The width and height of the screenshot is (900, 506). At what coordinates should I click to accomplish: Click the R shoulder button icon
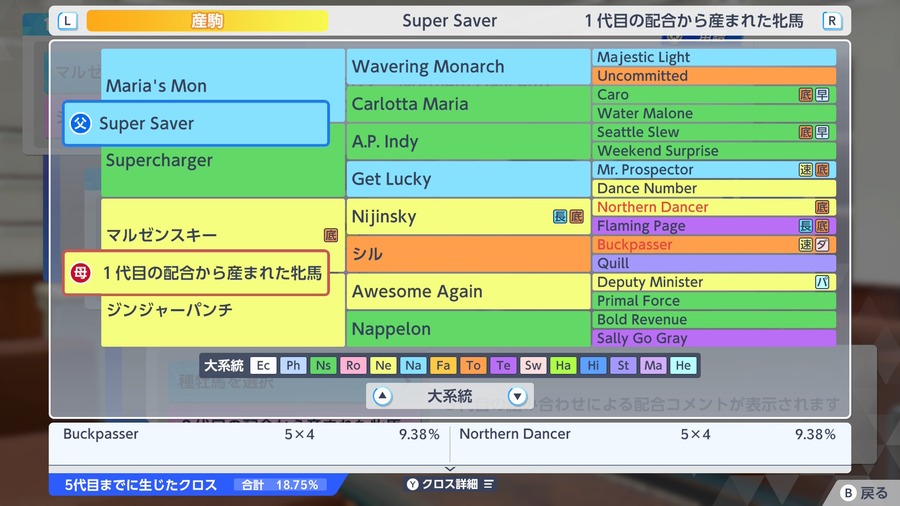coord(832,21)
